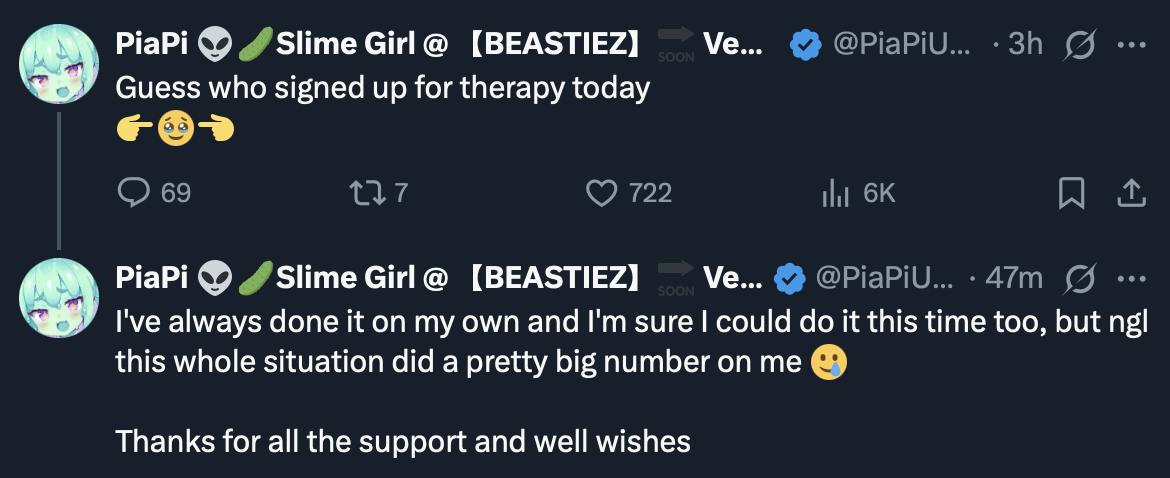This screenshot has height=478, width=1170.
Task: Open Grok icon on the 47m tweet
Action: (1080, 278)
